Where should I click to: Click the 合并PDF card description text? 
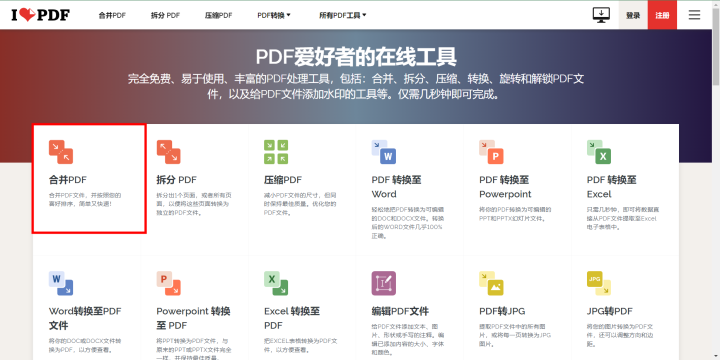tap(85, 199)
